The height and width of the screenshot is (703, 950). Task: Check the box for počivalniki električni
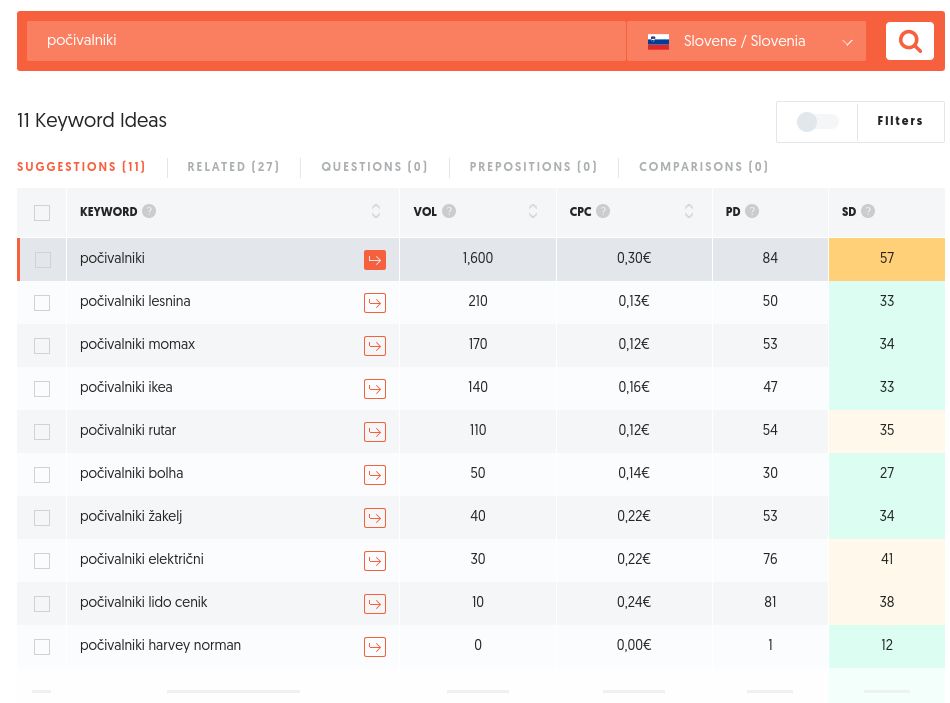coord(42,561)
